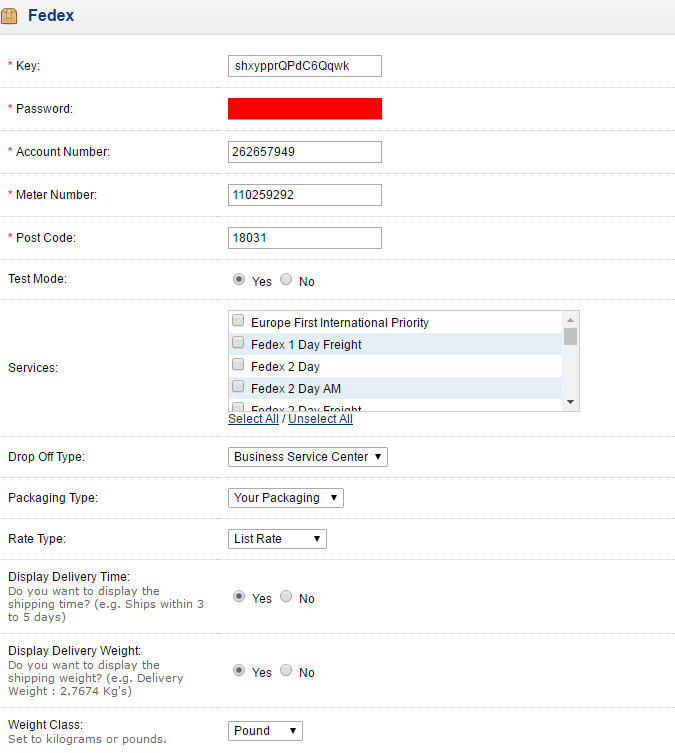
Task: Click the services list scroll down arrow
Action: click(x=570, y=402)
